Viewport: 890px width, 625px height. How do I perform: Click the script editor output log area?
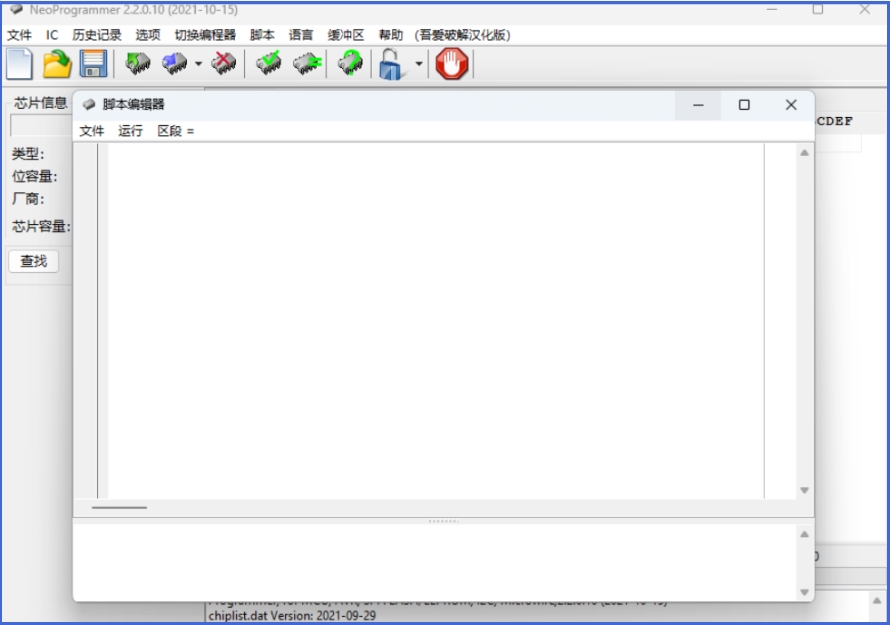click(x=434, y=562)
